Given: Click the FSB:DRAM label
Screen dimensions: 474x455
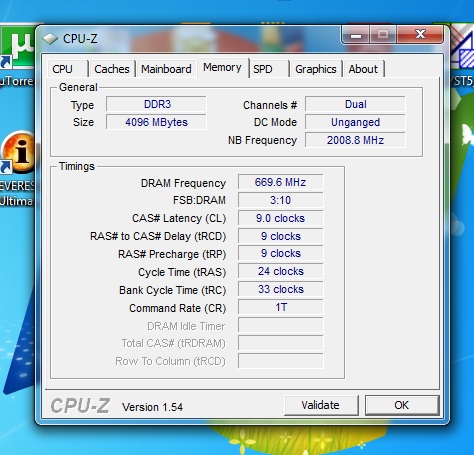Looking at the screenshot, I should point(199,200).
